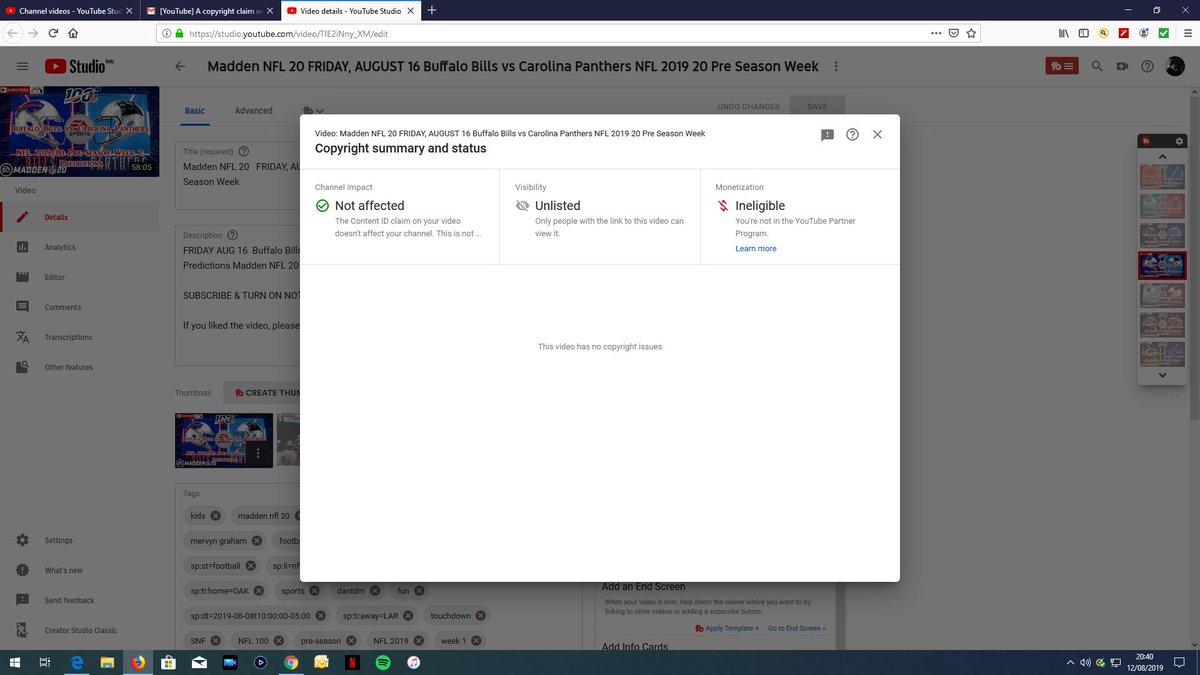Open TubeBuddy video navigator settings gear

[x=1178, y=141]
